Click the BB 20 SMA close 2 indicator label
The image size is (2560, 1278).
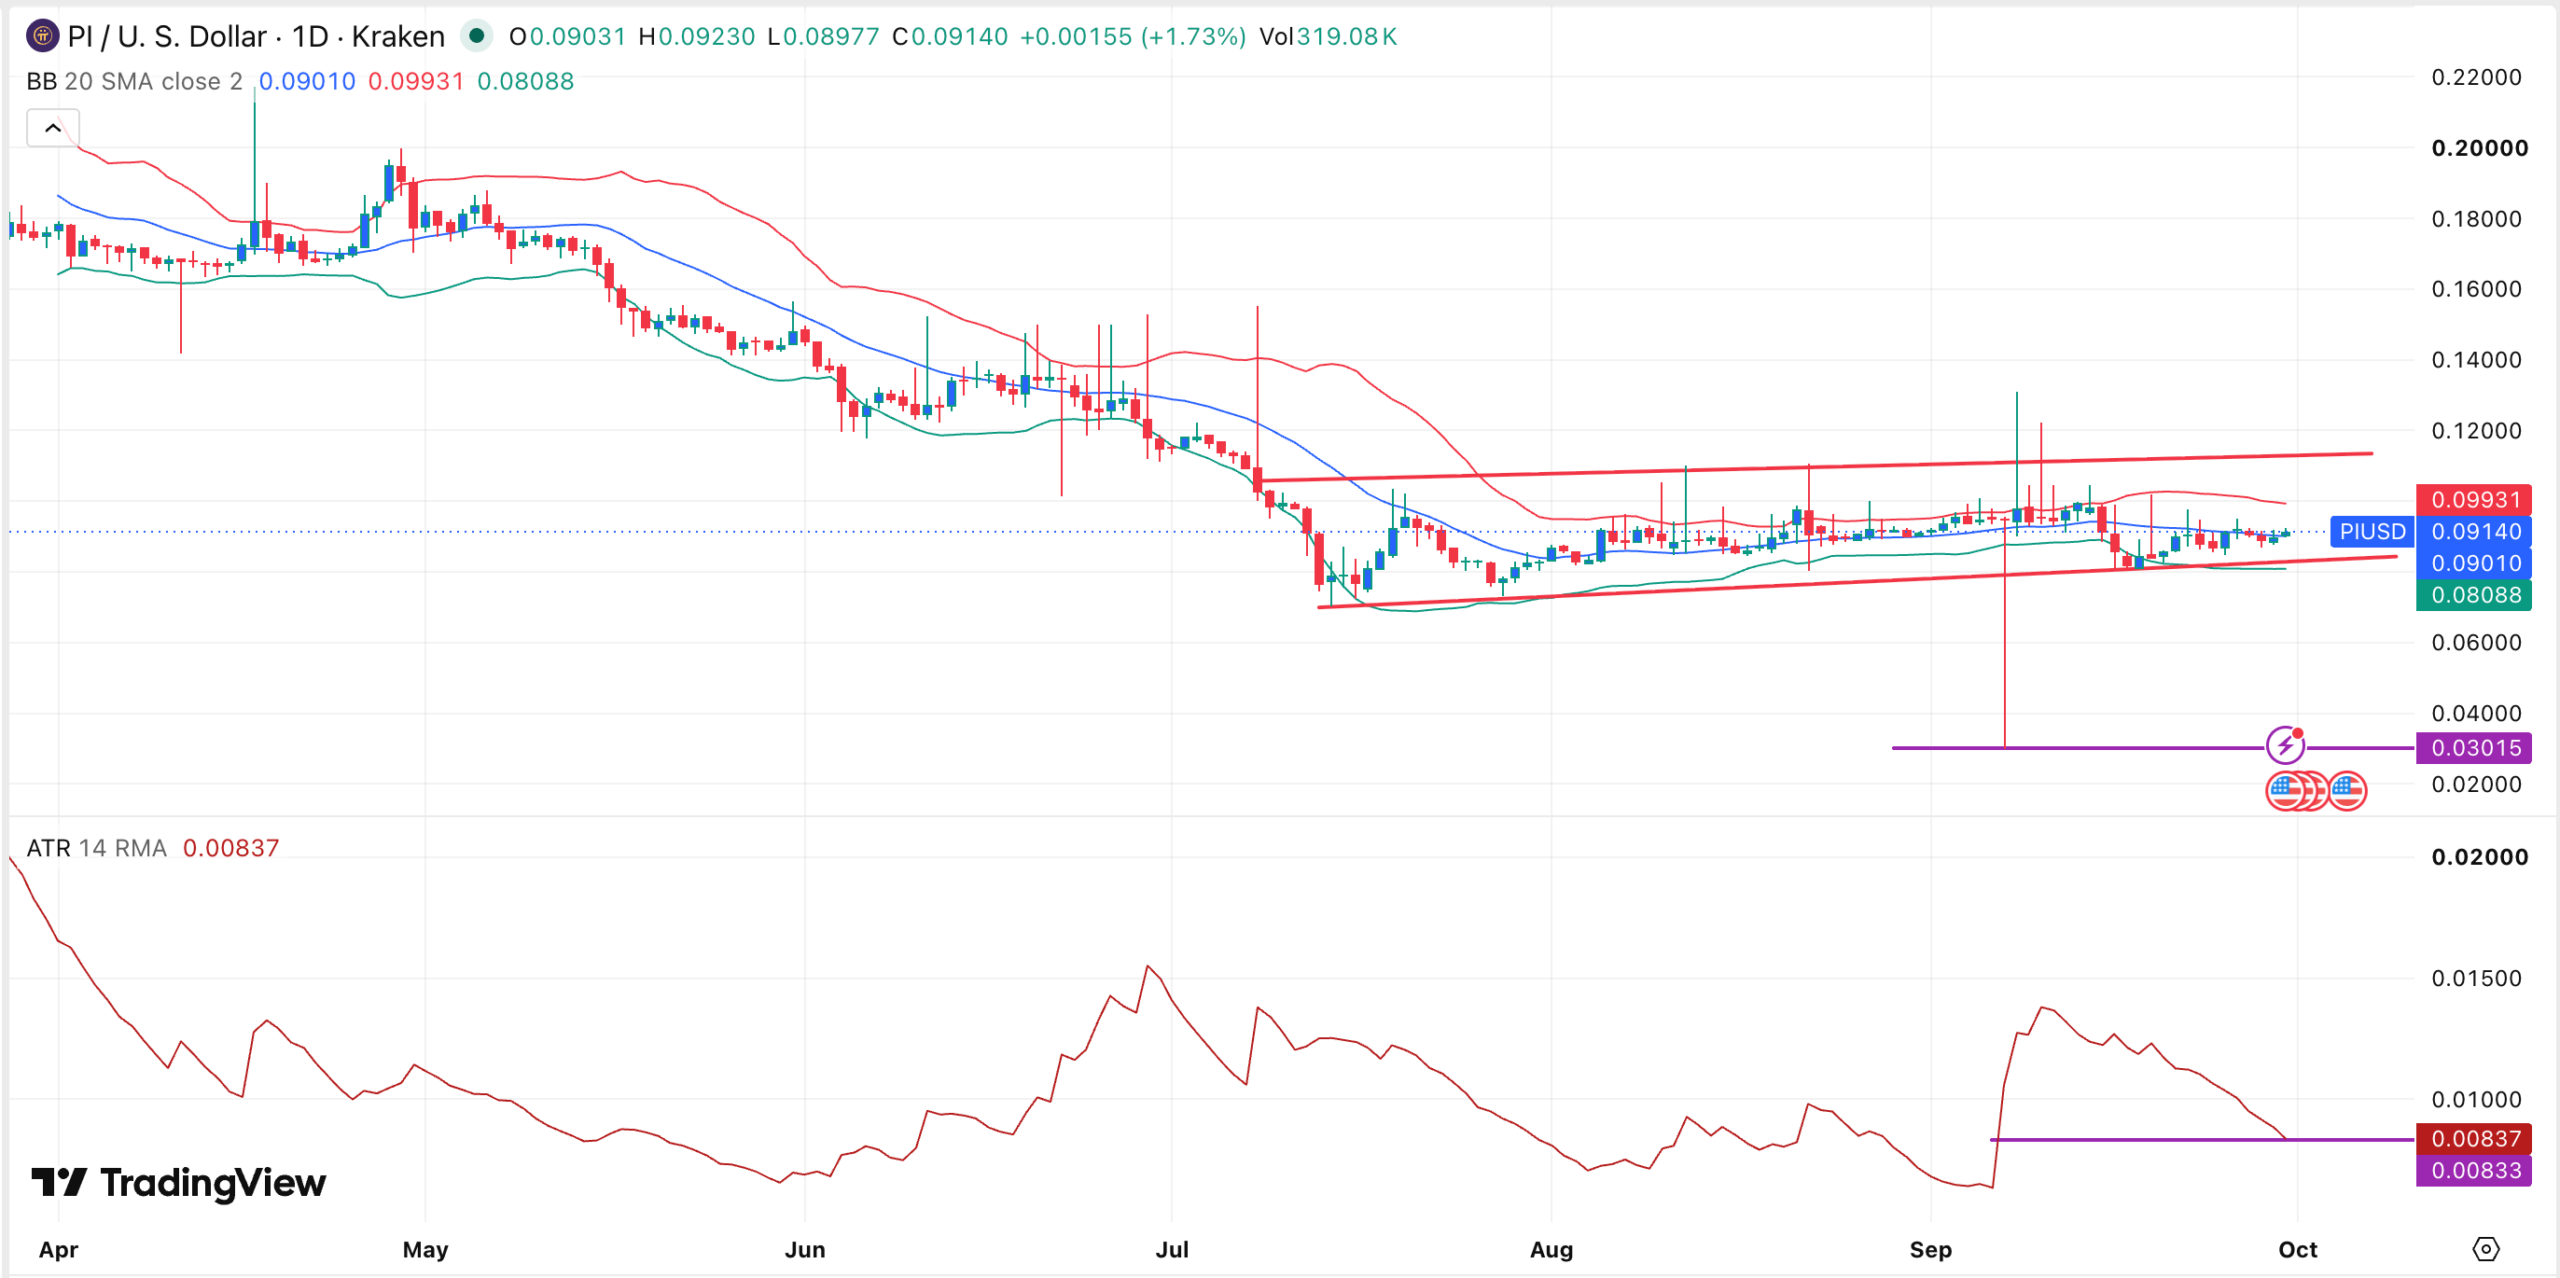click(x=134, y=81)
